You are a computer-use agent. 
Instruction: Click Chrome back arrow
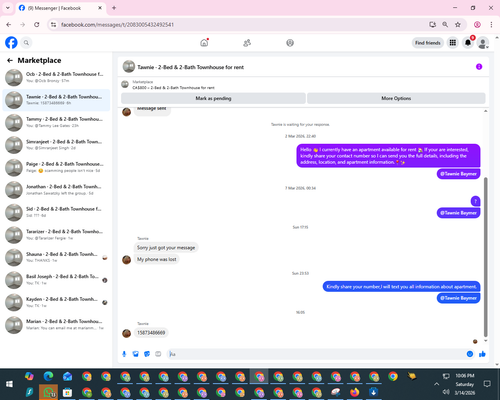[x=9, y=25]
